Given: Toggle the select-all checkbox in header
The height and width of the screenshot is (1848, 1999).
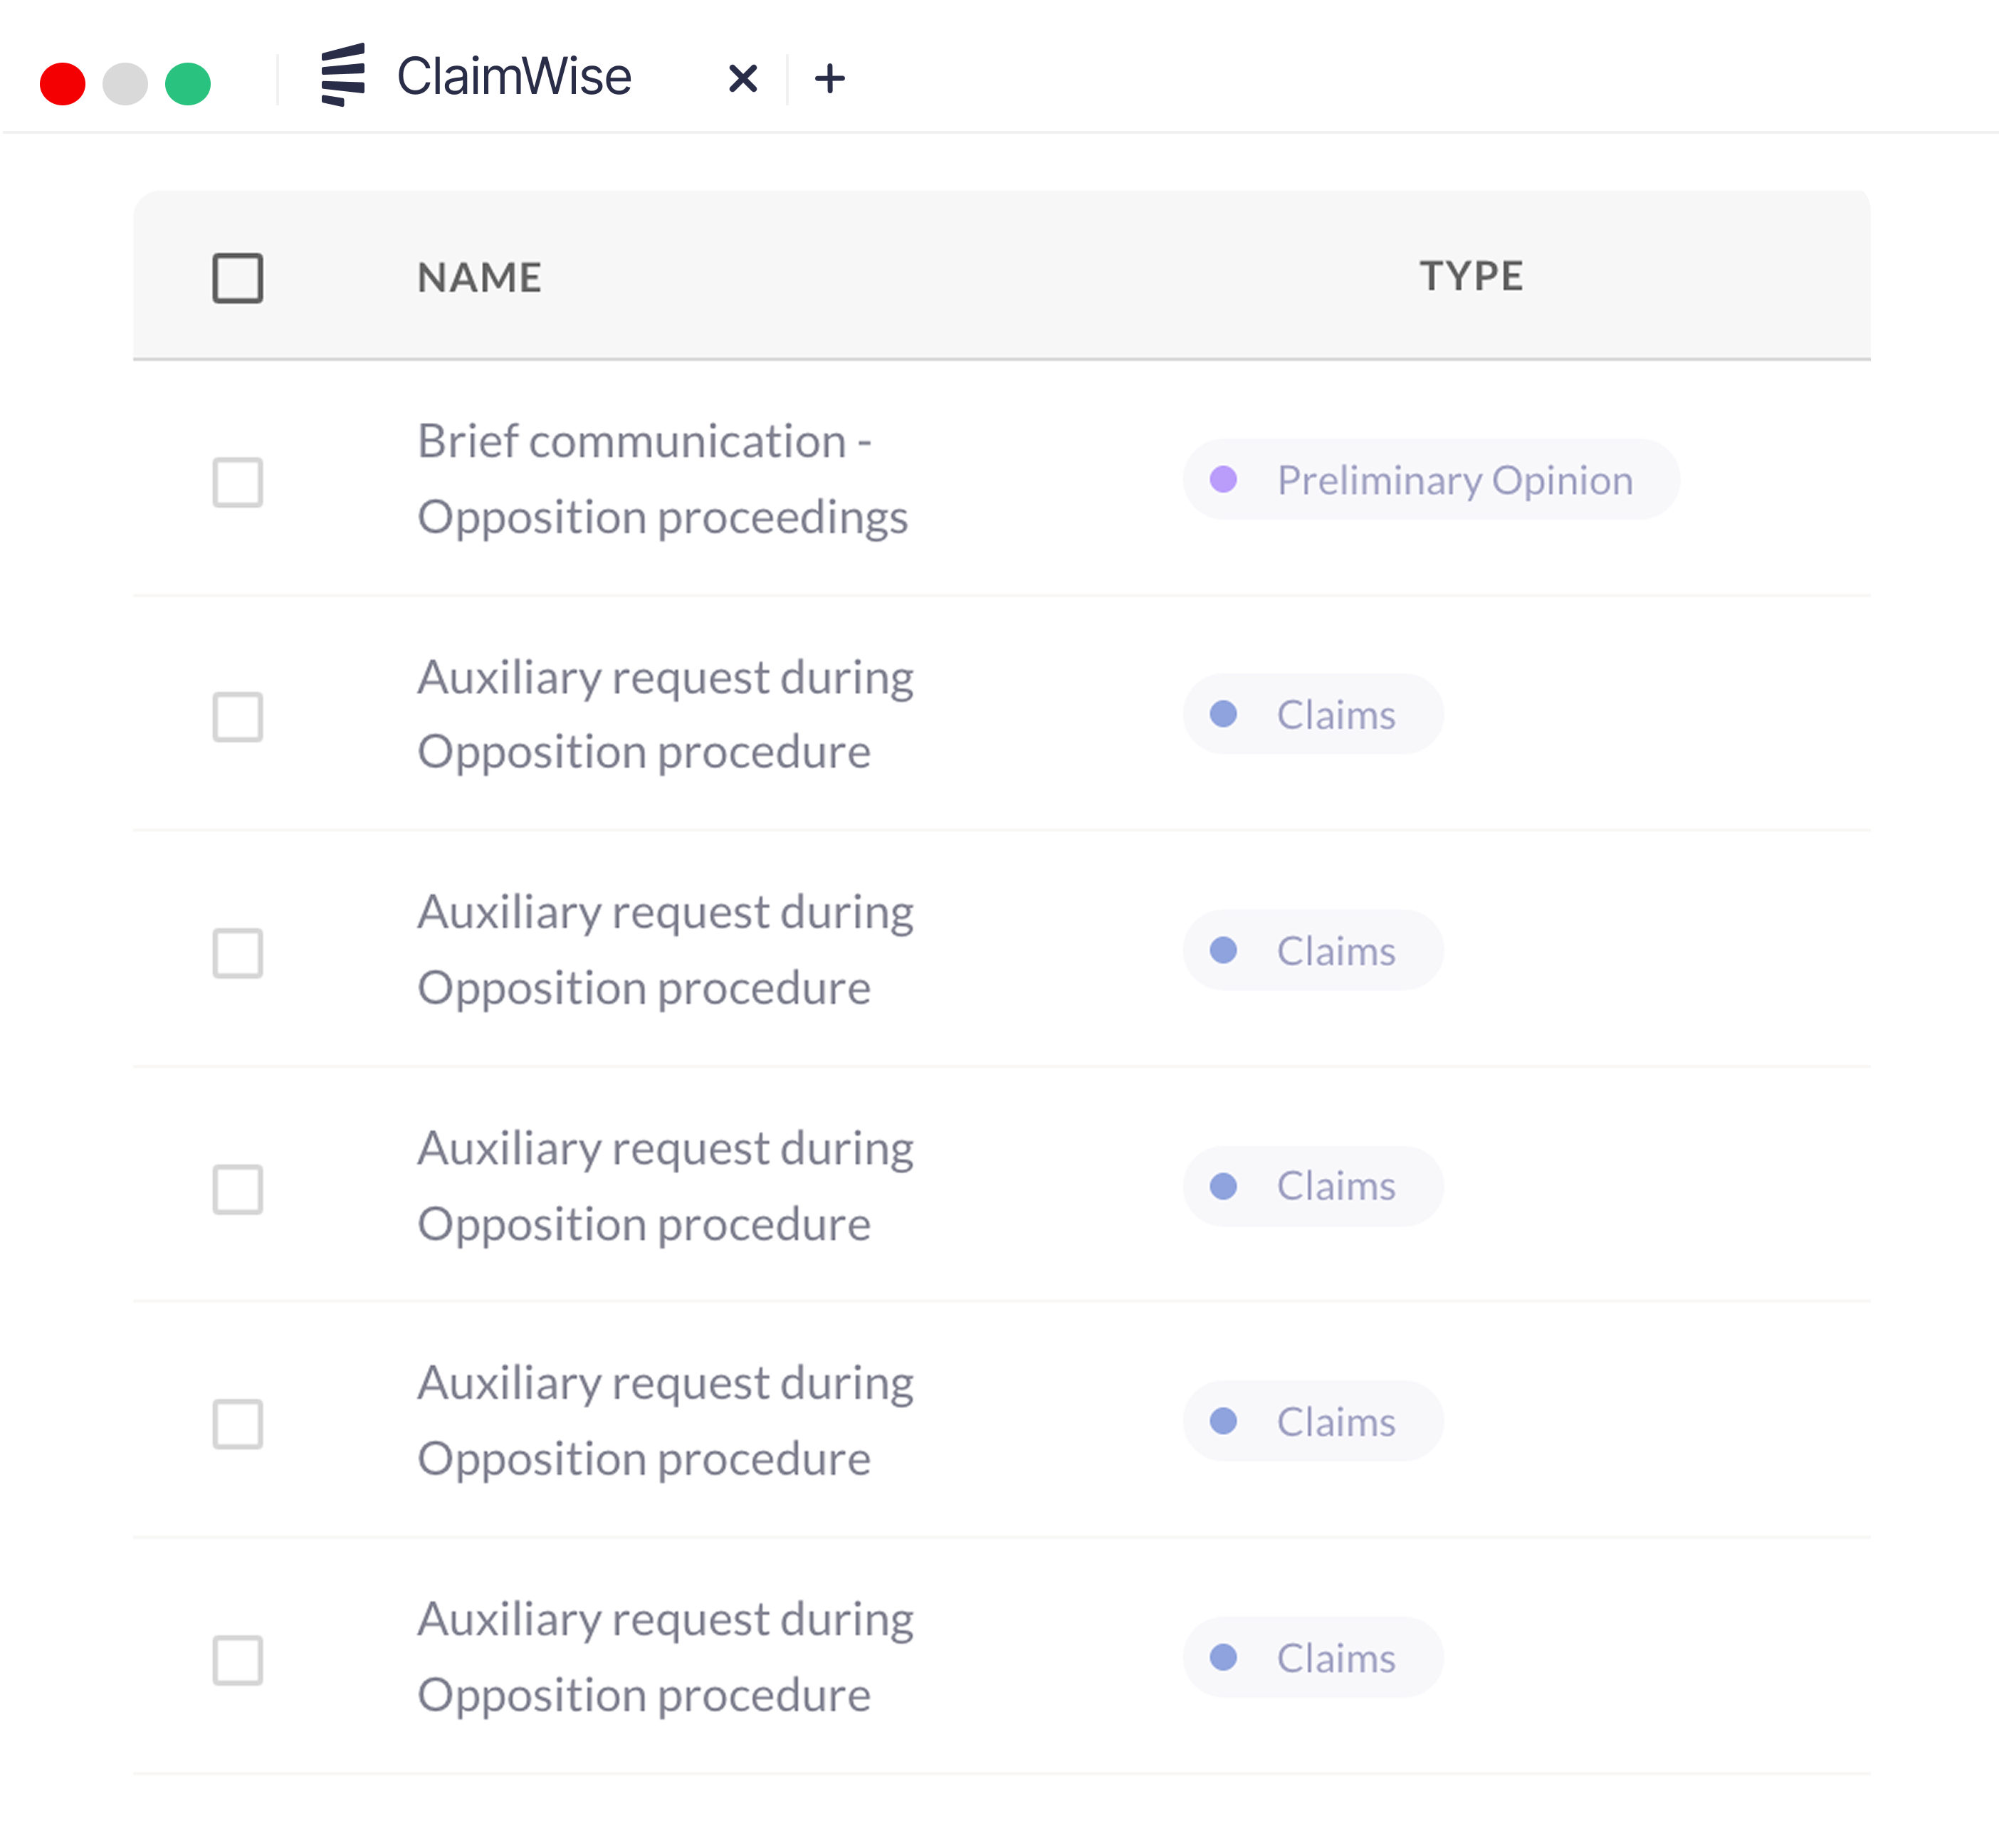Looking at the screenshot, I should 238,278.
